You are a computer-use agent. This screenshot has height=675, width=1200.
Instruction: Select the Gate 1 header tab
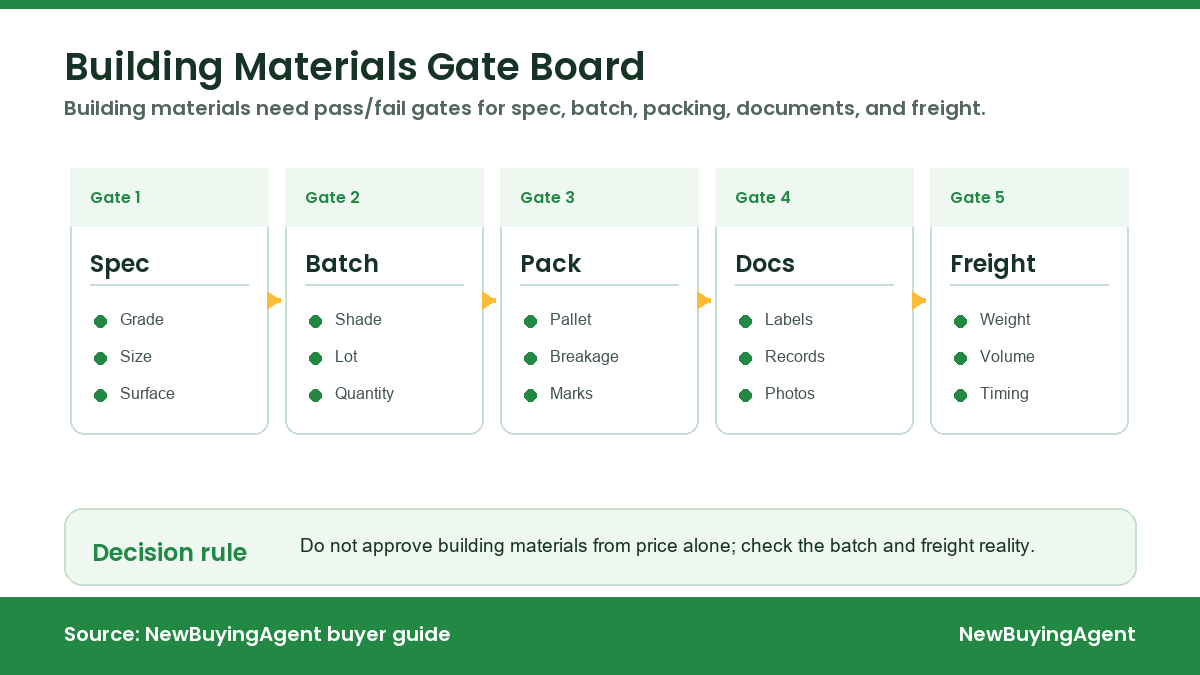[x=170, y=197]
